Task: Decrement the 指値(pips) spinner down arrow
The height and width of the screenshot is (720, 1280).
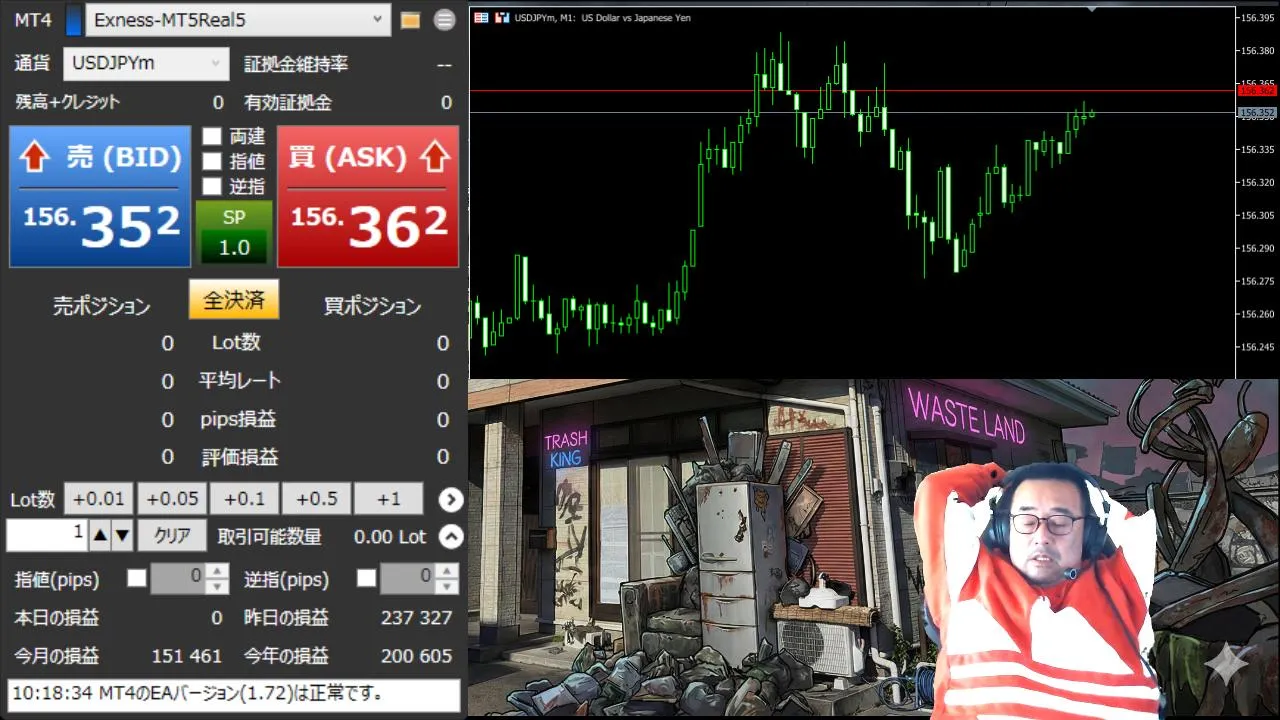Action: [x=218, y=586]
